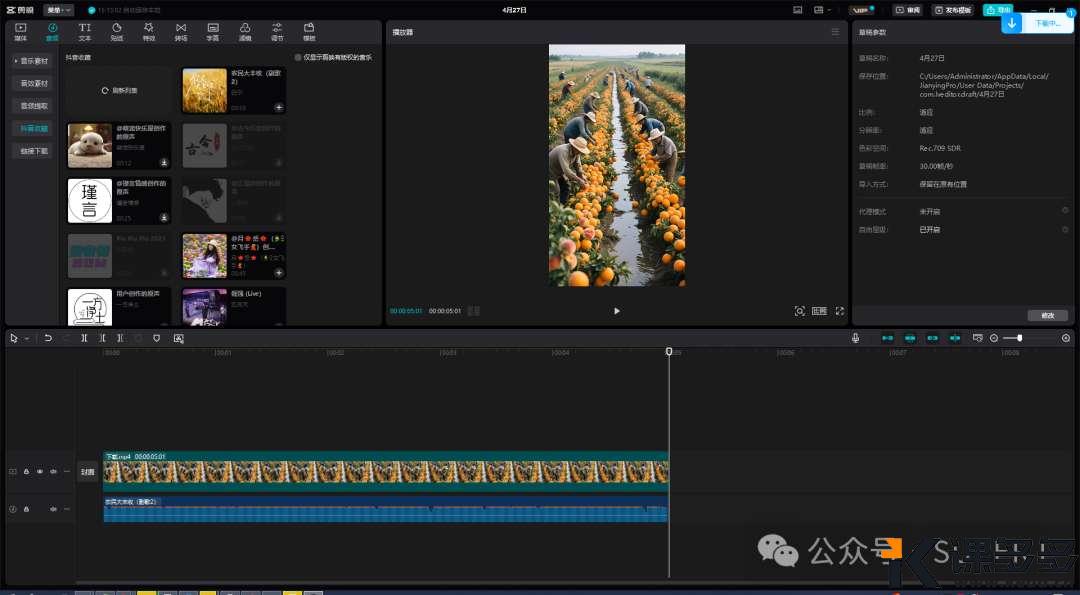The width and height of the screenshot is (1080, 595).
Task: Click the 修改 button in draft parameters
Action: coord(1047,315)
